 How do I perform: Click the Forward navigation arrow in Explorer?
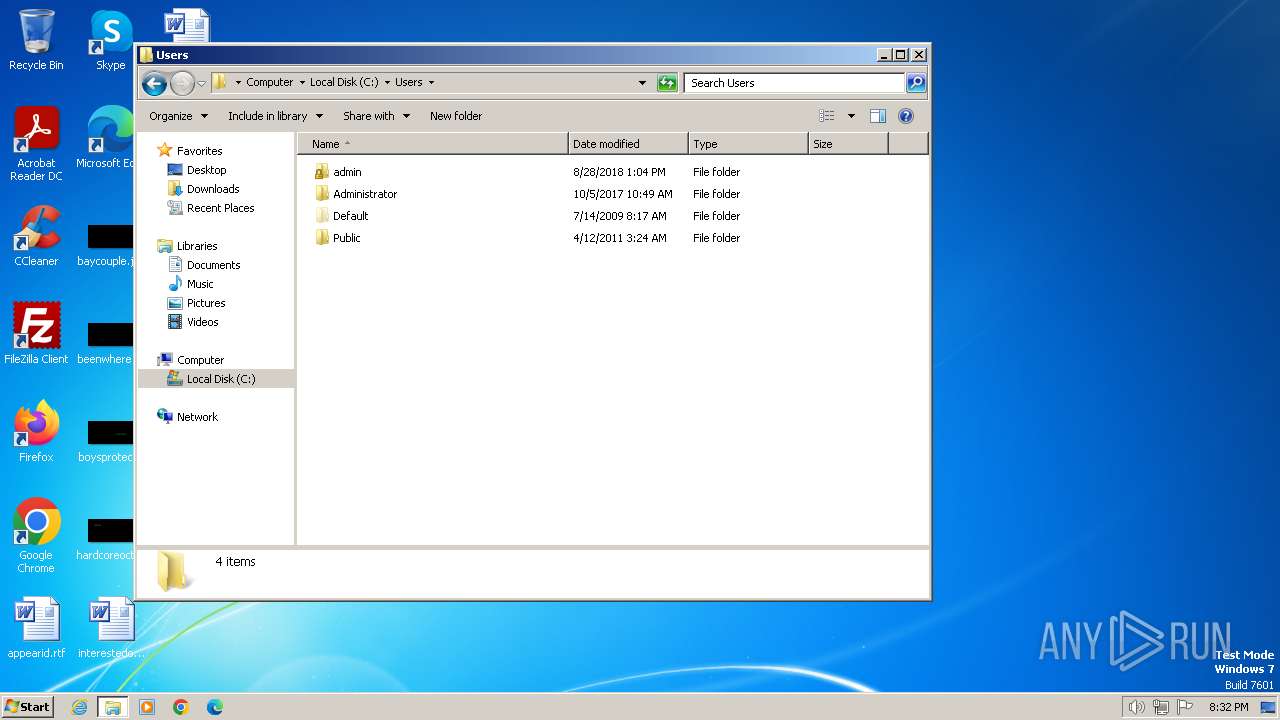click(182, 83)
